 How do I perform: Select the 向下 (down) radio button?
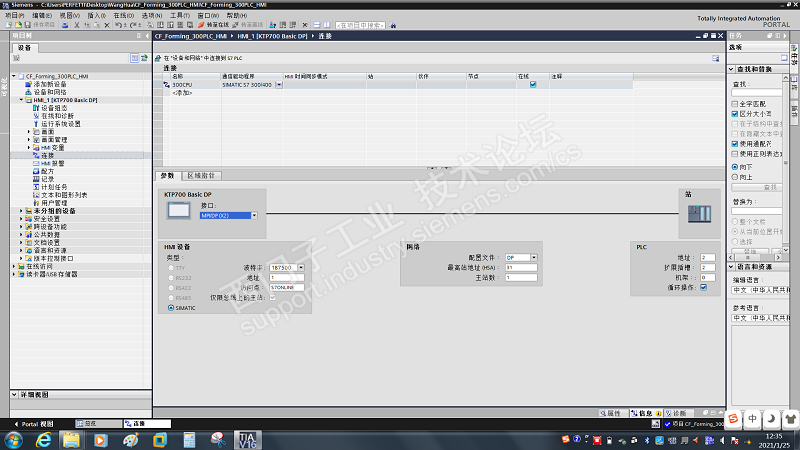(x=735, y=167)
